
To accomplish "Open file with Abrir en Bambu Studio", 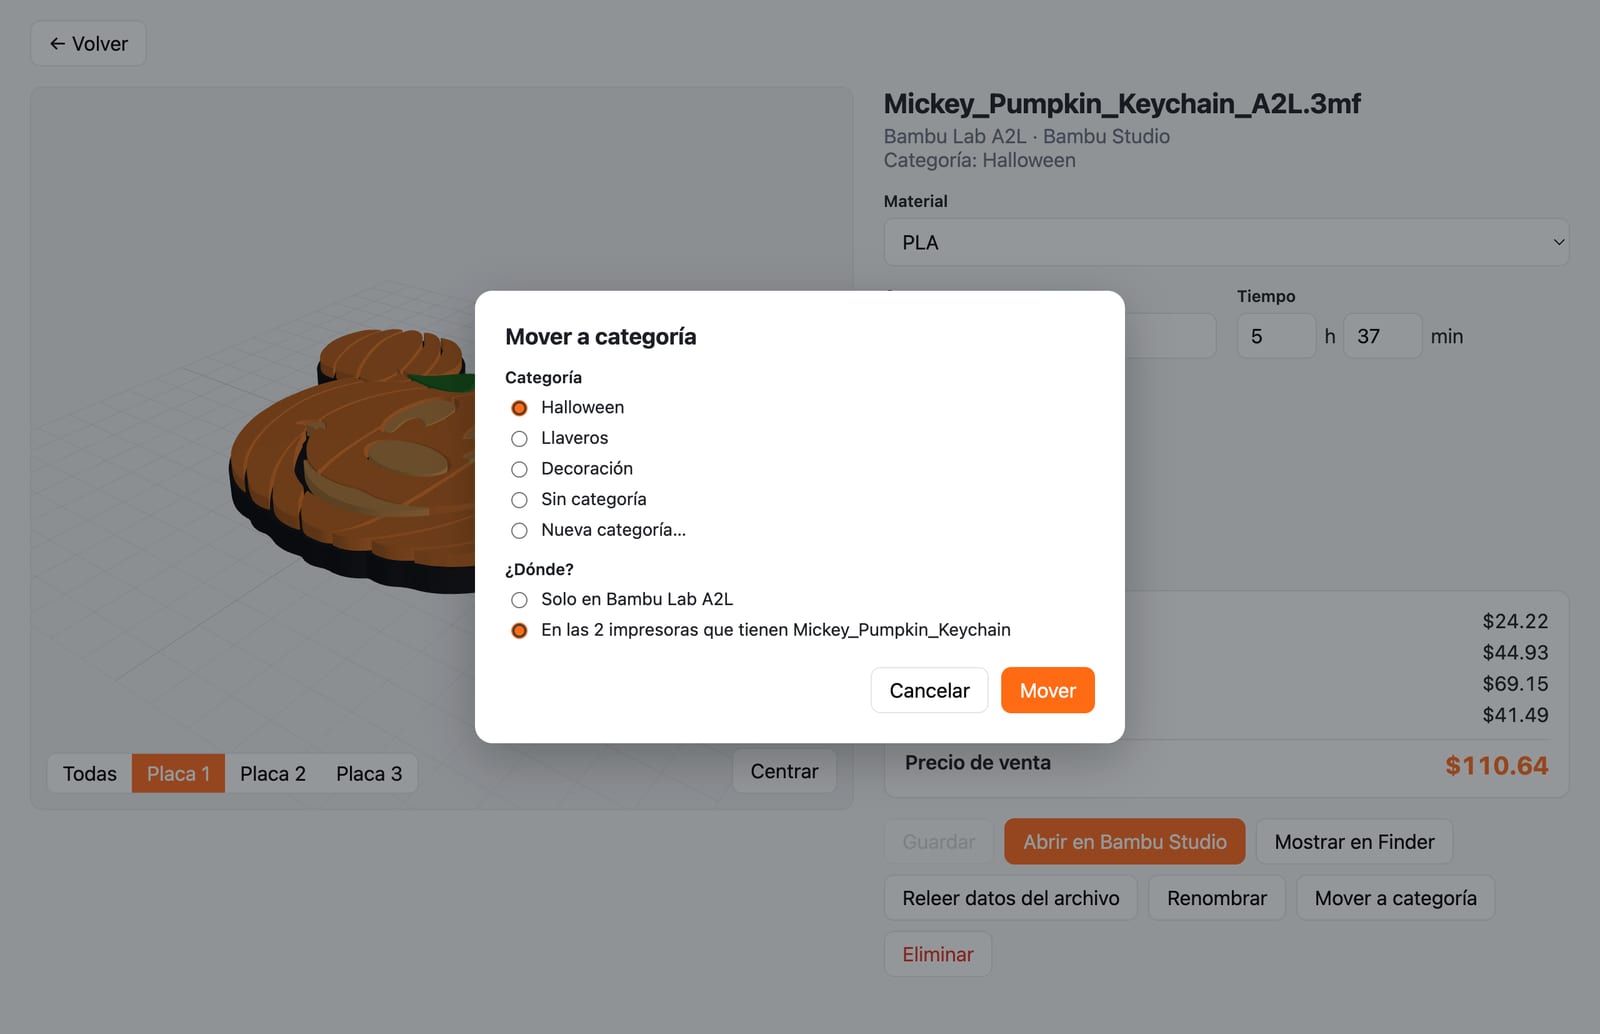I will click(x=1125, y=842).
